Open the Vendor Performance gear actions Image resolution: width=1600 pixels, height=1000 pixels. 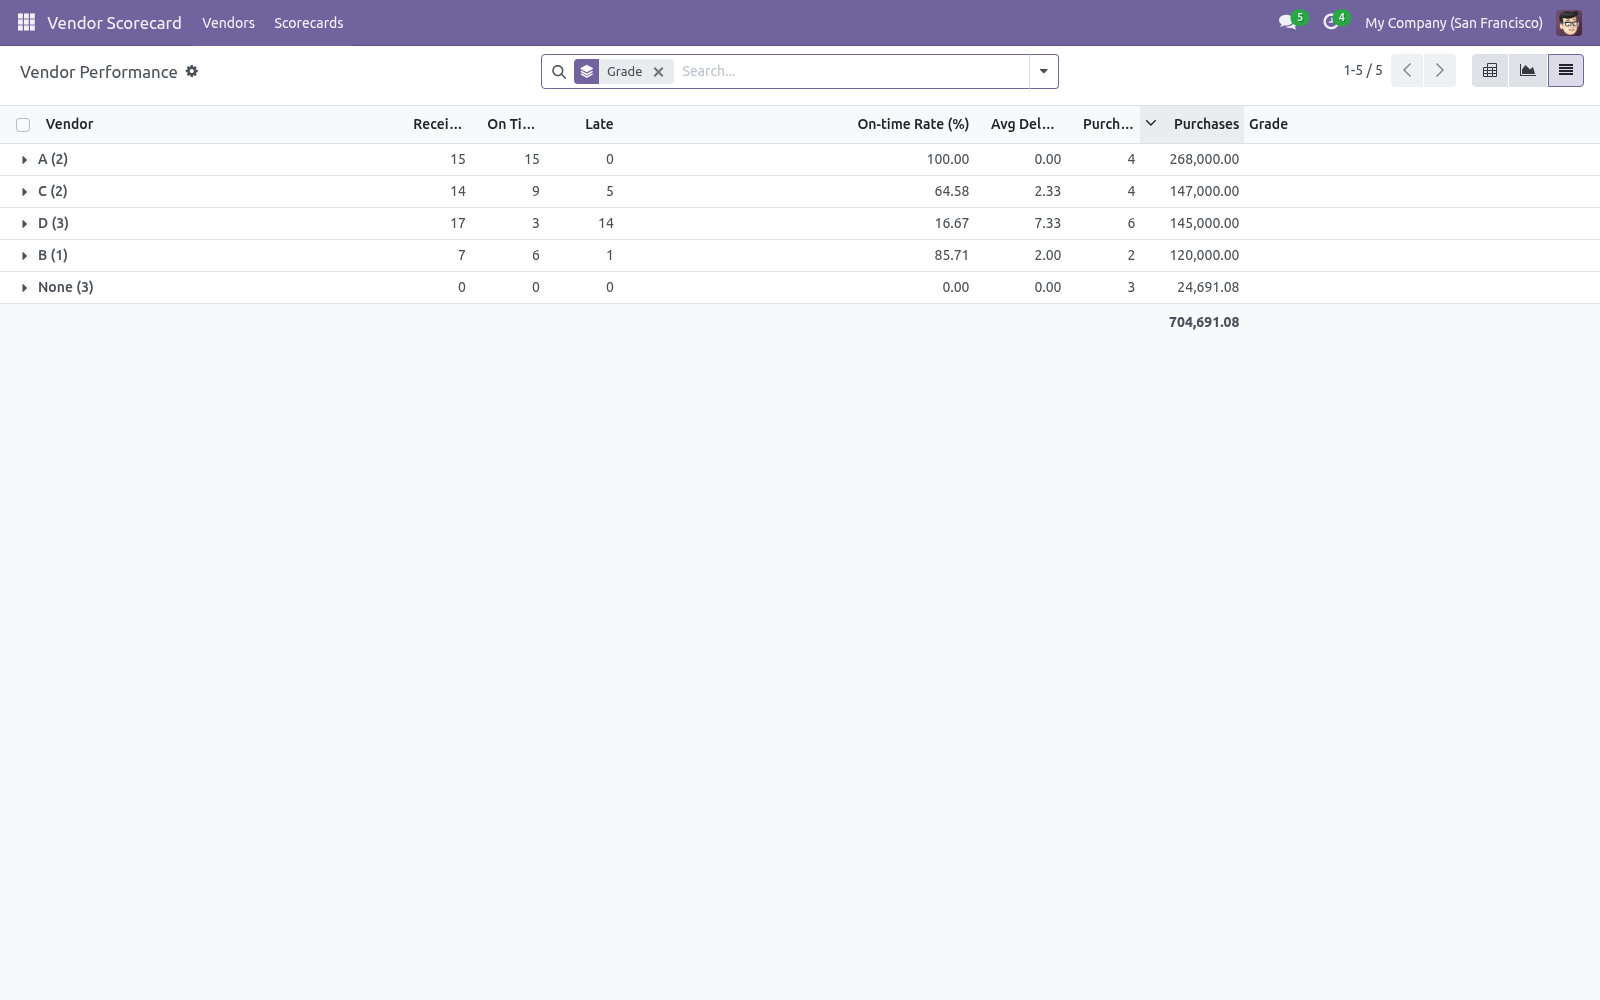[x=192, y=71]
